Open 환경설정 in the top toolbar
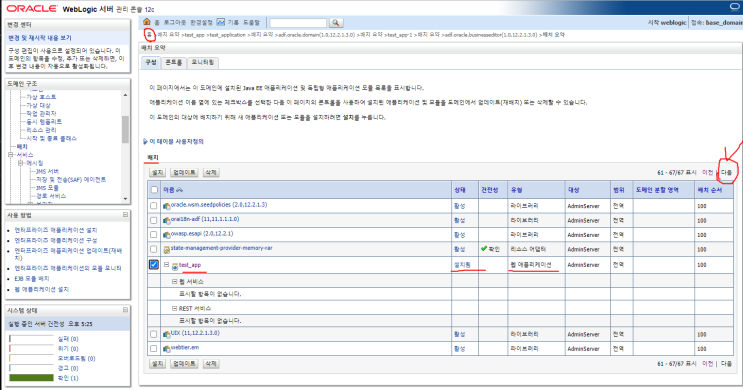Image resolution: width=743 pixels, height=390 pixels. 201,22
